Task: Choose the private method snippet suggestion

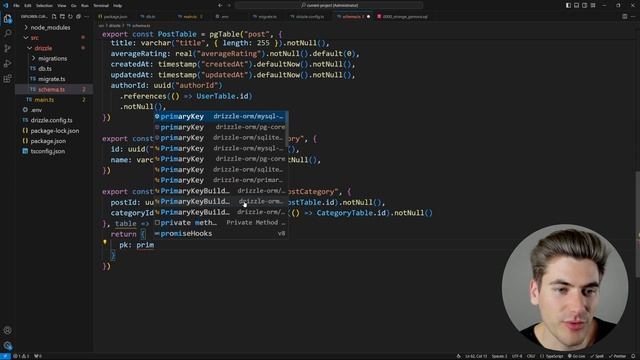Action: [221, 223]
